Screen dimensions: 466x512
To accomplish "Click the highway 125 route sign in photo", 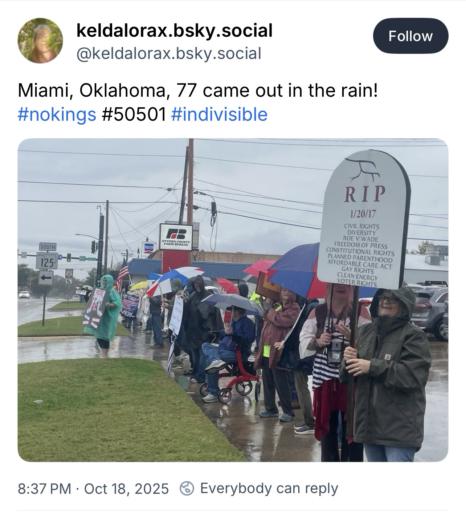I will pyautogui.click(x=46, y=261).
